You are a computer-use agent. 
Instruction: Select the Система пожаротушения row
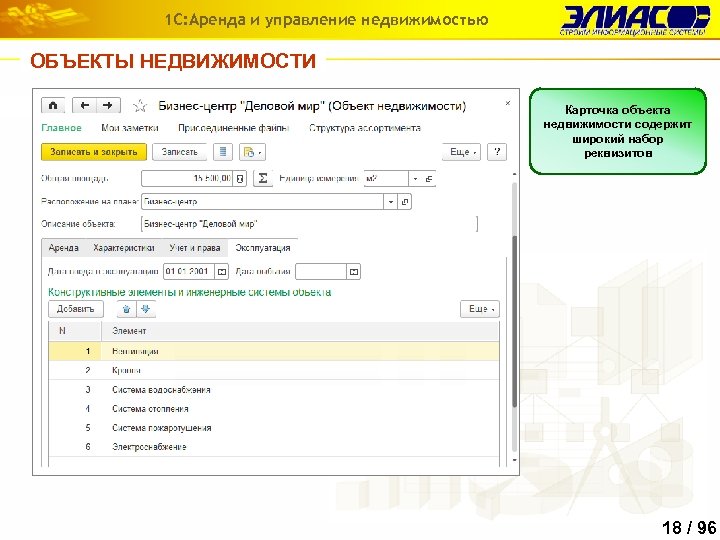pos(274,428)
